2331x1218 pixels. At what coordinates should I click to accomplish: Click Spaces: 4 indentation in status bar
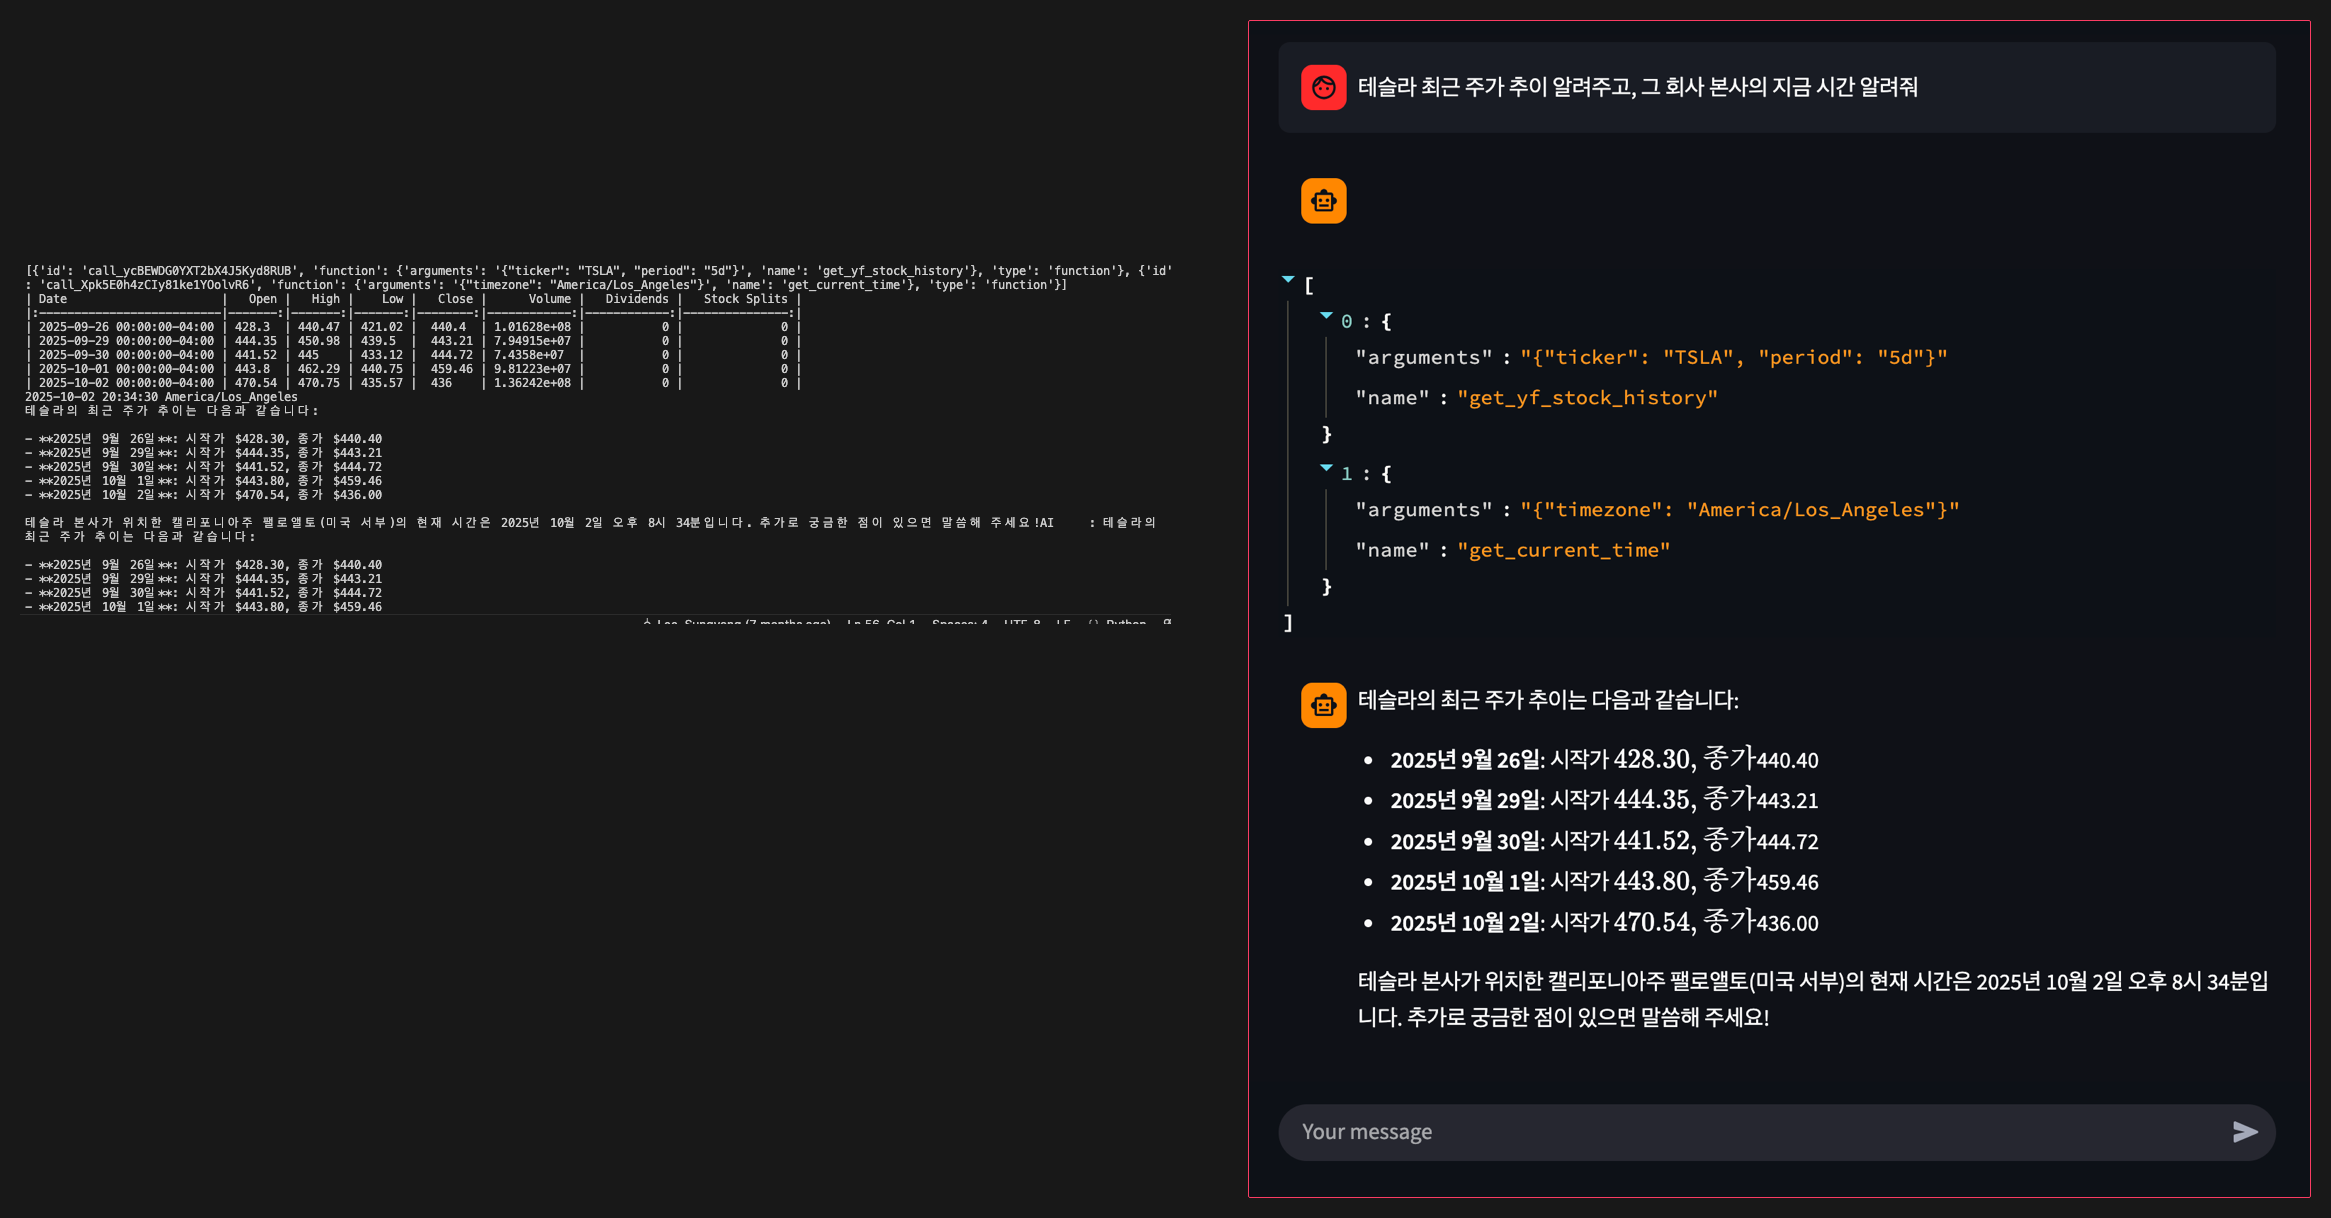(x=959, y=622)
